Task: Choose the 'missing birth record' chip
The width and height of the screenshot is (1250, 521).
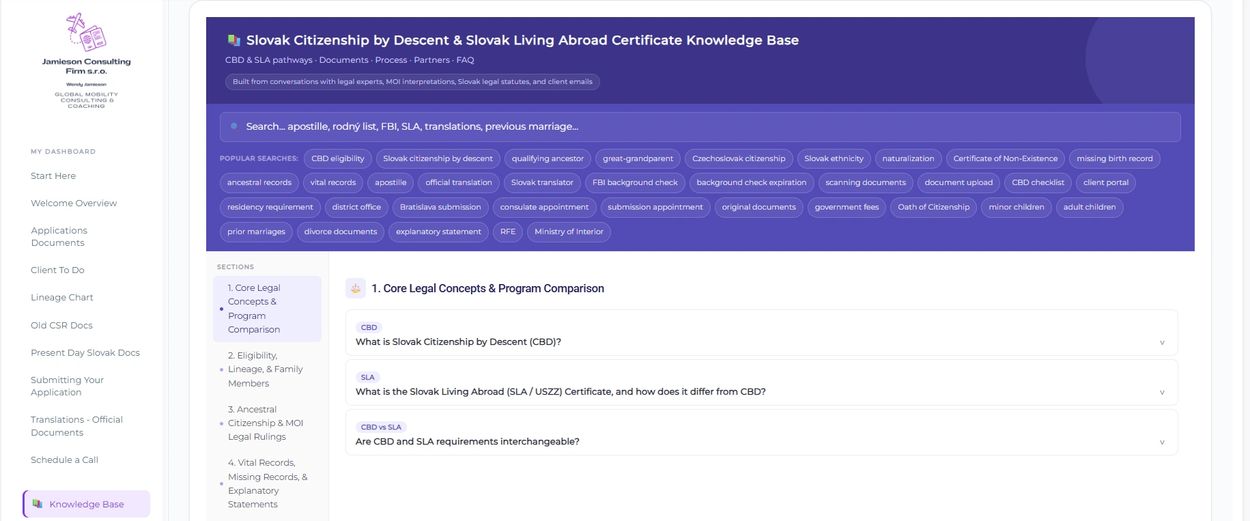Action: tap(1115, 158)
